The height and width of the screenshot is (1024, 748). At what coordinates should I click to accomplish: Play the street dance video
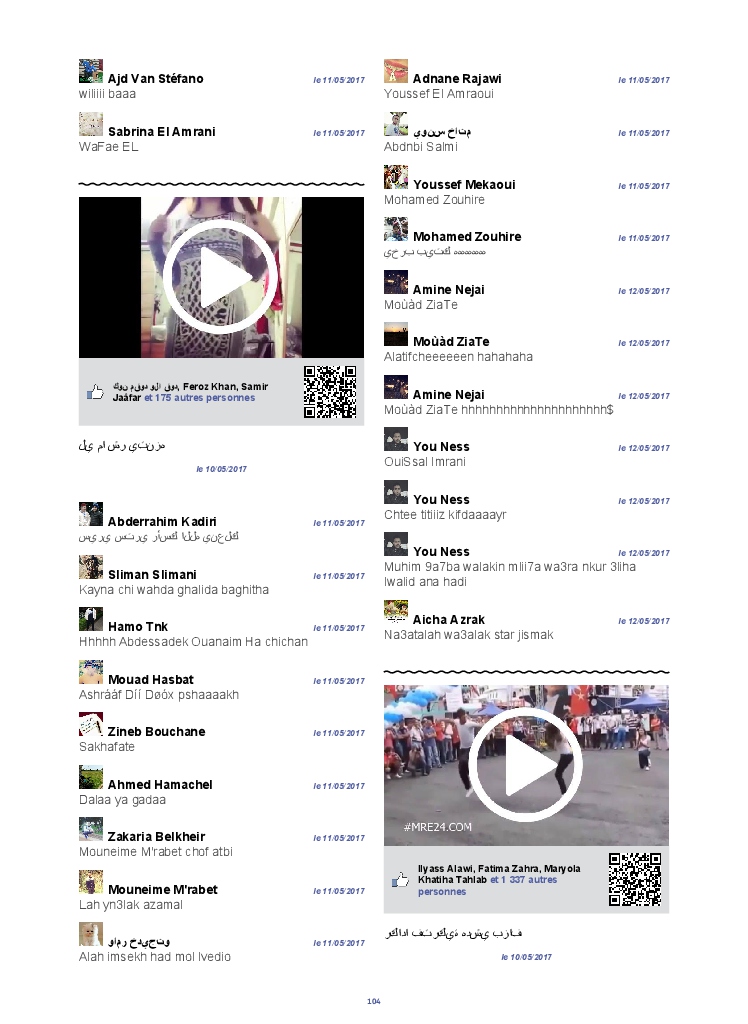click(526, 765)
